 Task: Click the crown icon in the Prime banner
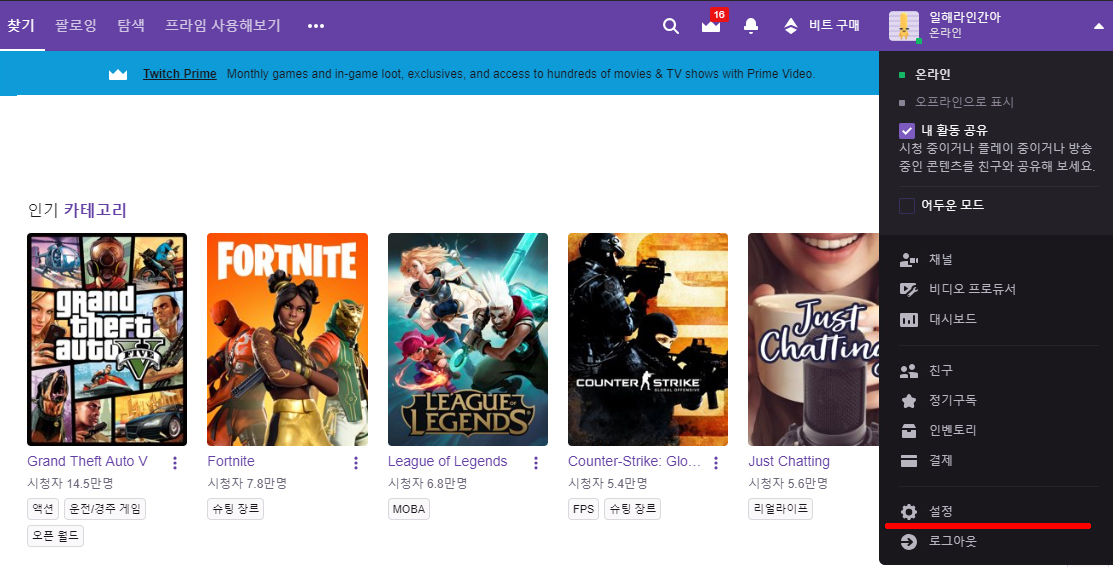tap(118, 74)
